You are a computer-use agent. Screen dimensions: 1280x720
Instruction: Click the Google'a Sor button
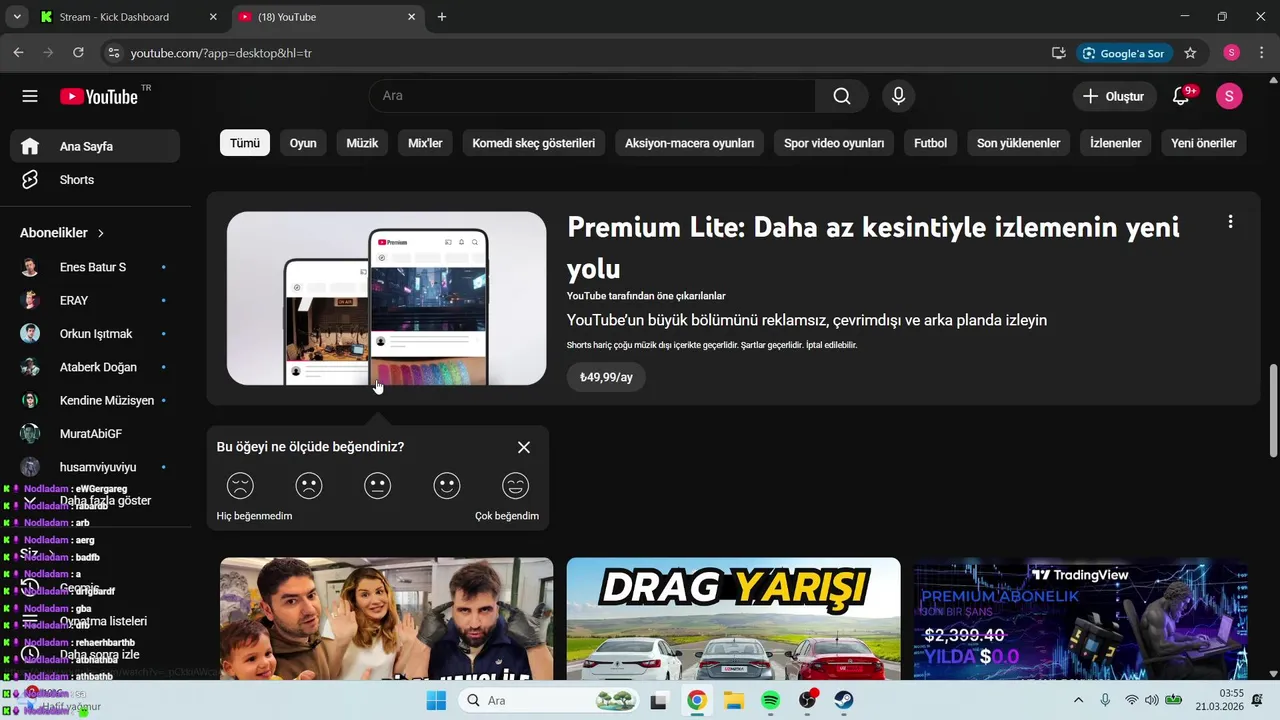click(1124, 53)
